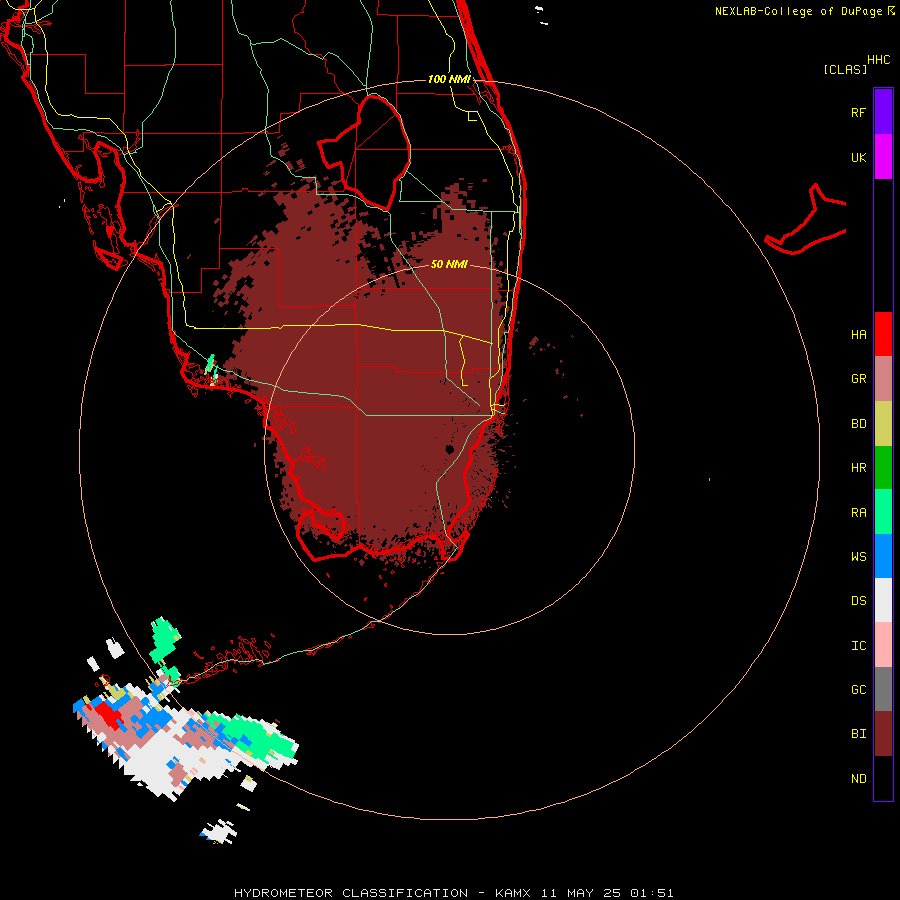Screen dimensions: 900x900
Task: Click the IC light pink legend swatch
Action: tap(883, 645)
